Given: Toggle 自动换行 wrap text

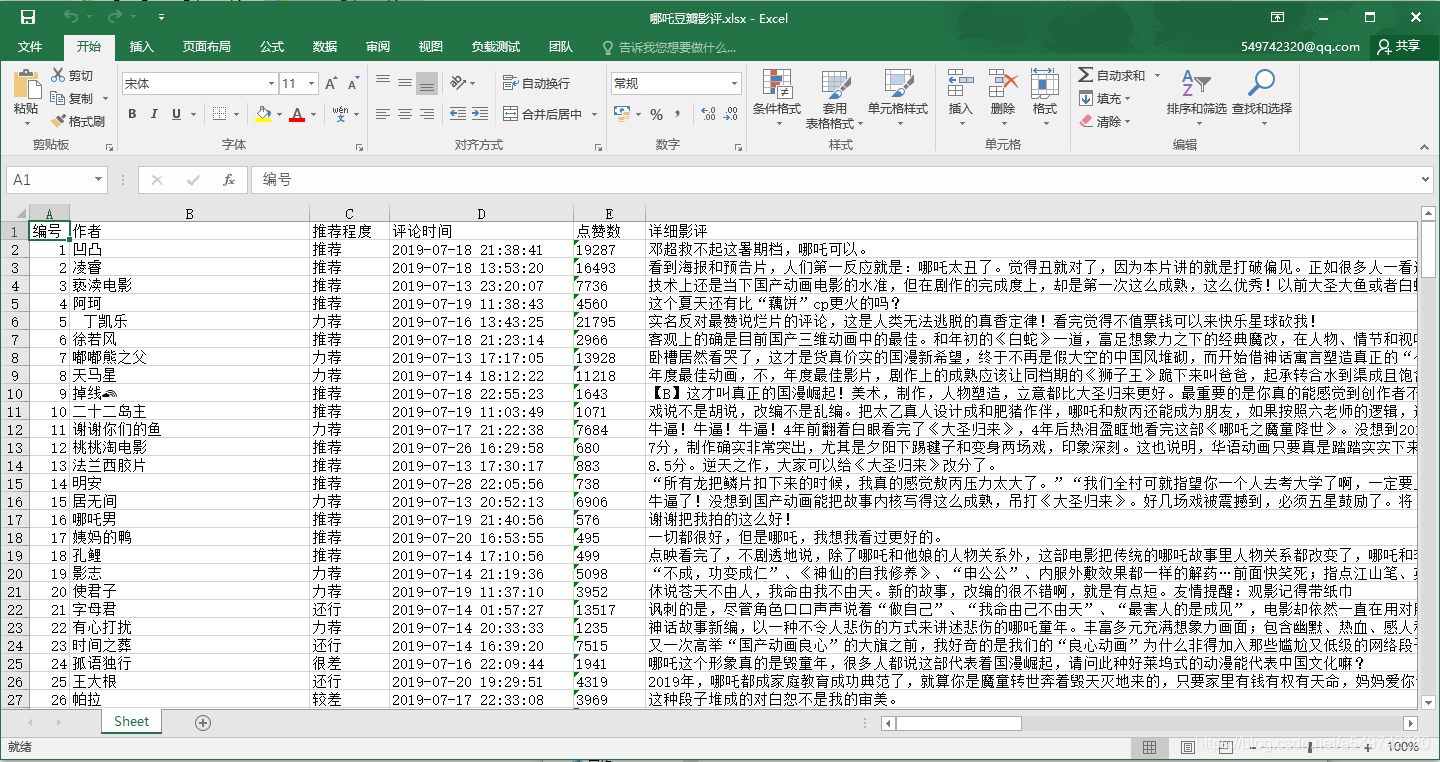Looking at the screenshot, I should coord(537,83).
